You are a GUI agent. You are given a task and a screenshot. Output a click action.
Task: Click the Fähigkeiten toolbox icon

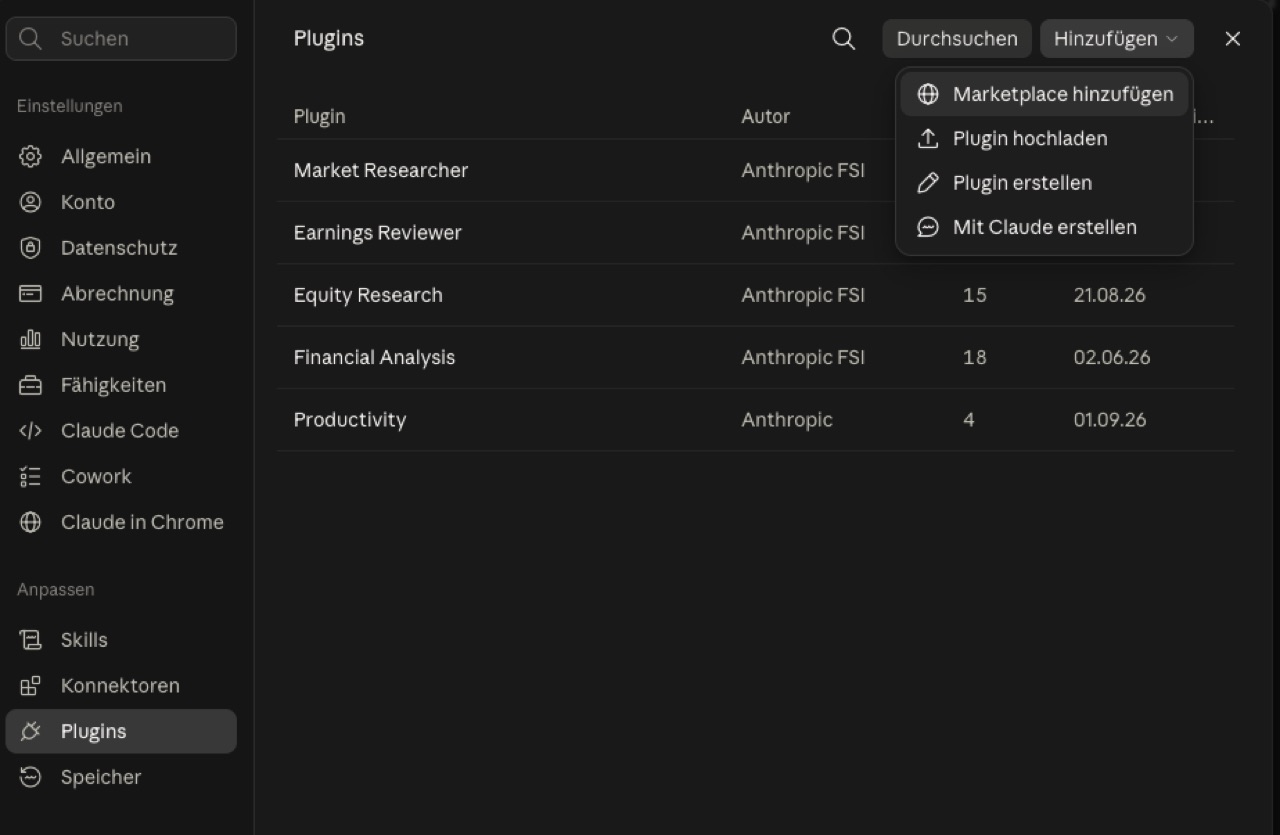coord(31,385)
